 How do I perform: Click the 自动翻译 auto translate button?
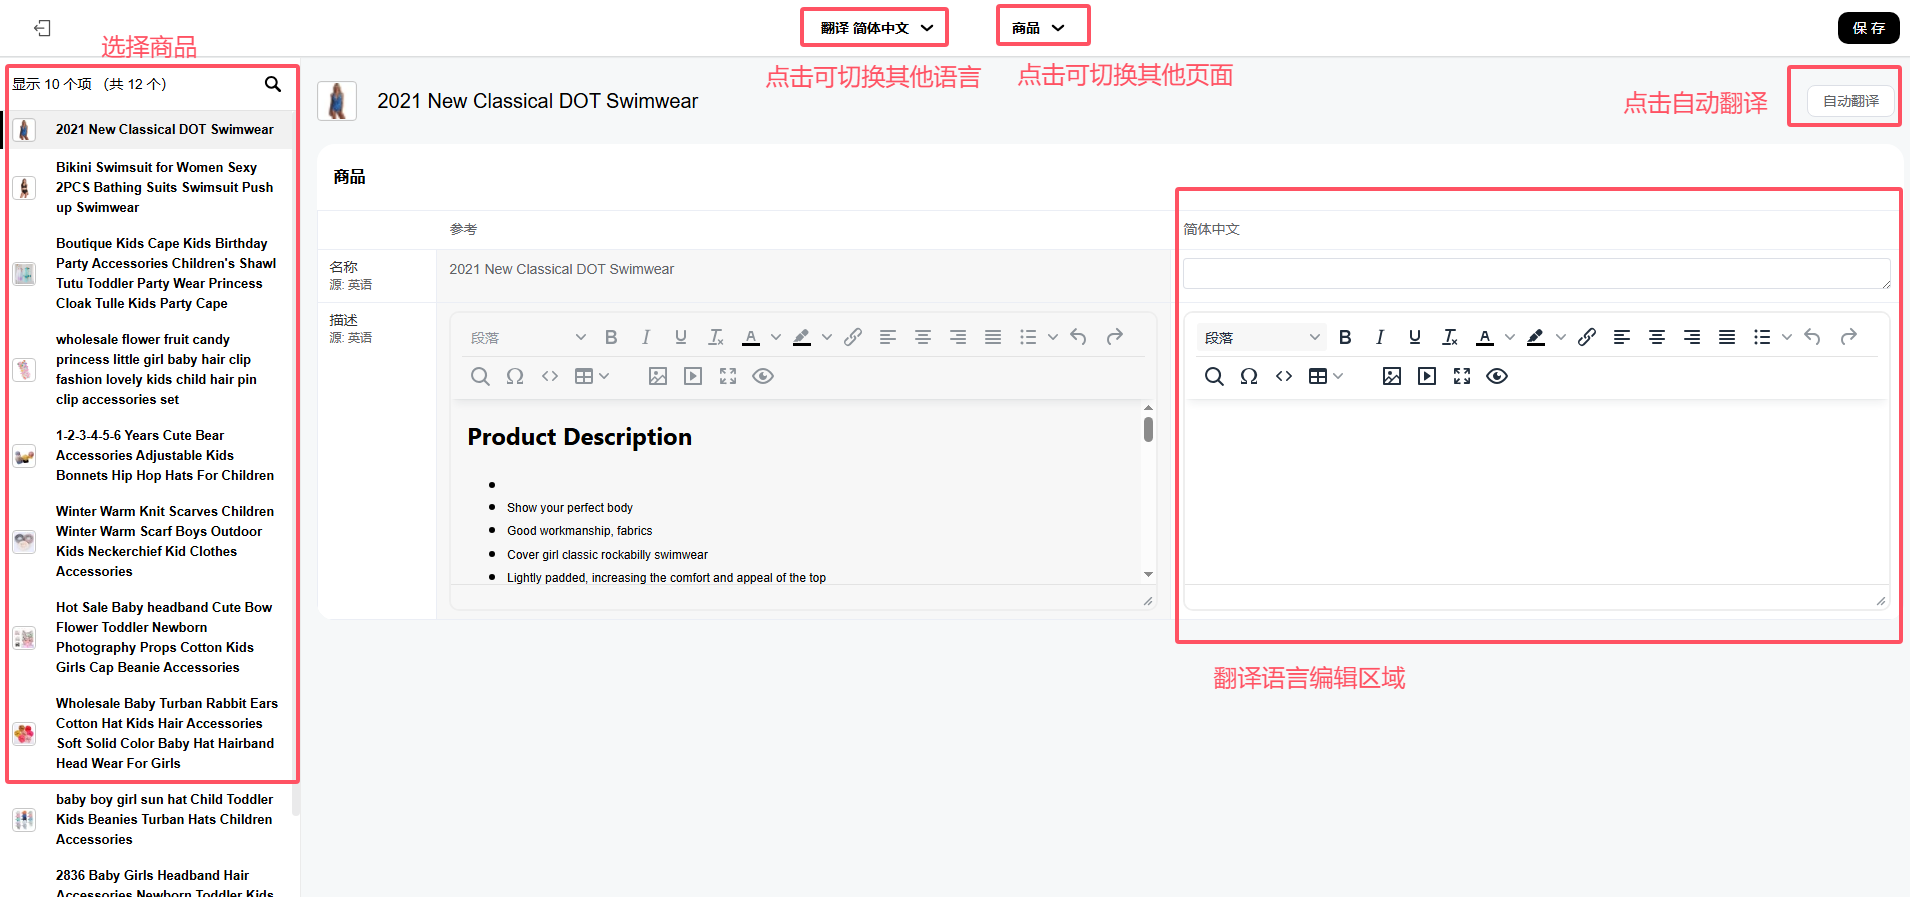pos(1850,101)
